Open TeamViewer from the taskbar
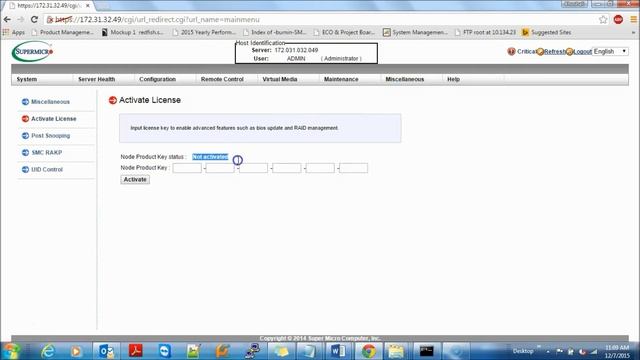 164,351
